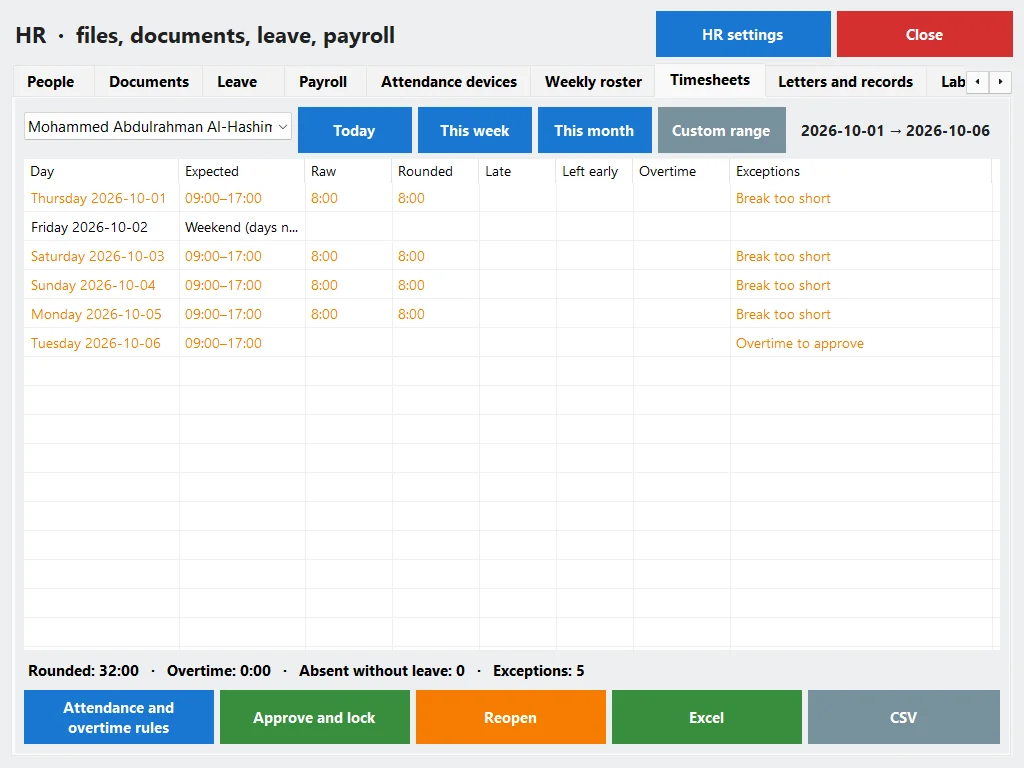Image resolution: width=1024 pixels, height=768 pixels.
Task: Click 'Break too short' for Thursday
Action: pyautogui.click(x=783, y=199)
